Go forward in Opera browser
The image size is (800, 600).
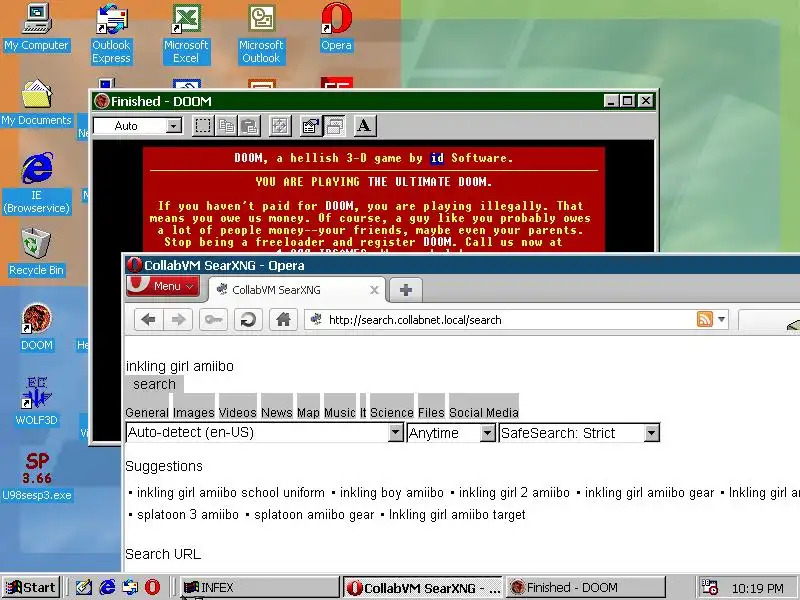click(x=178, y=320)
